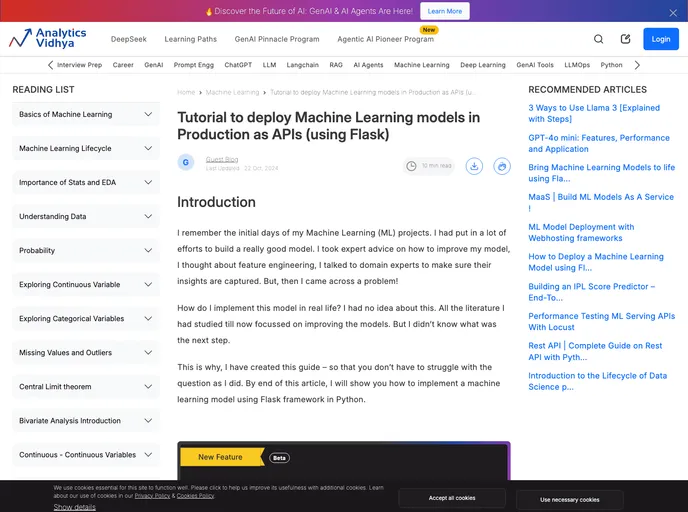Select LLMOps topic
The width and height of the screenshot is (688, 512).
click(x=577, y=65)
